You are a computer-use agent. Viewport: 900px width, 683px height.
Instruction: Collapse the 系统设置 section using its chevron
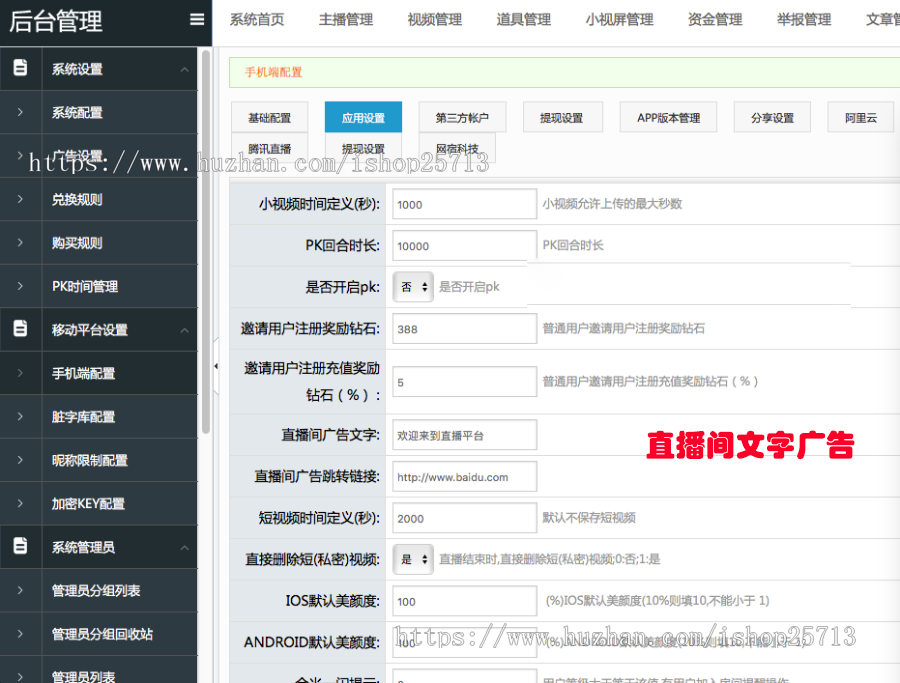184,69
